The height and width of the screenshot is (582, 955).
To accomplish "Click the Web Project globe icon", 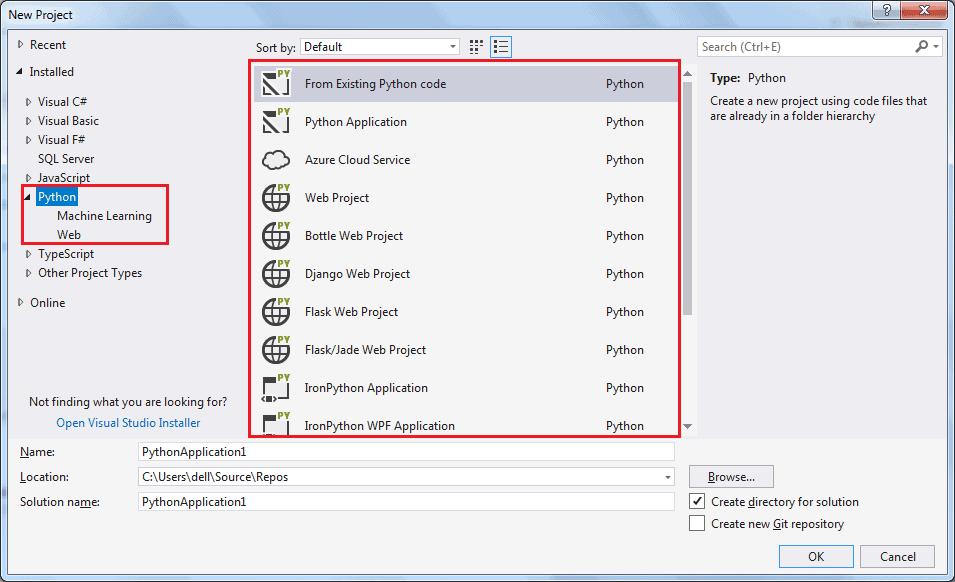I will (276, 197).
